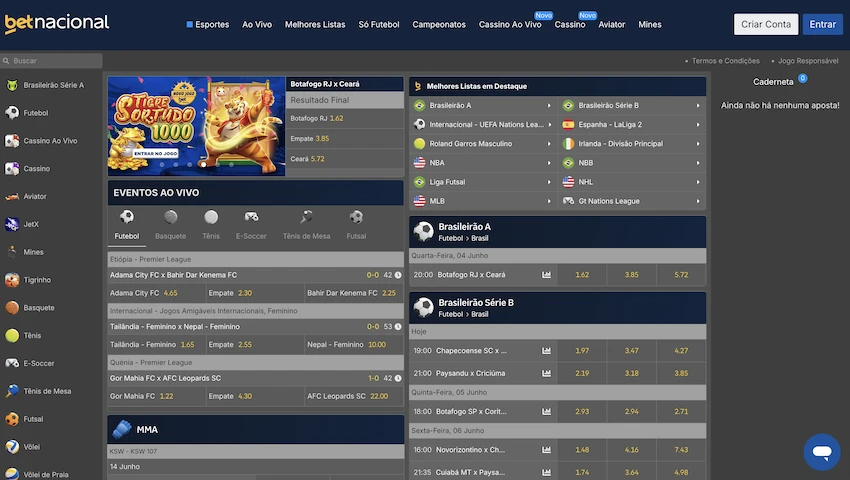
Task: Switch live events to Basquete tab
Action: point(170,225)
